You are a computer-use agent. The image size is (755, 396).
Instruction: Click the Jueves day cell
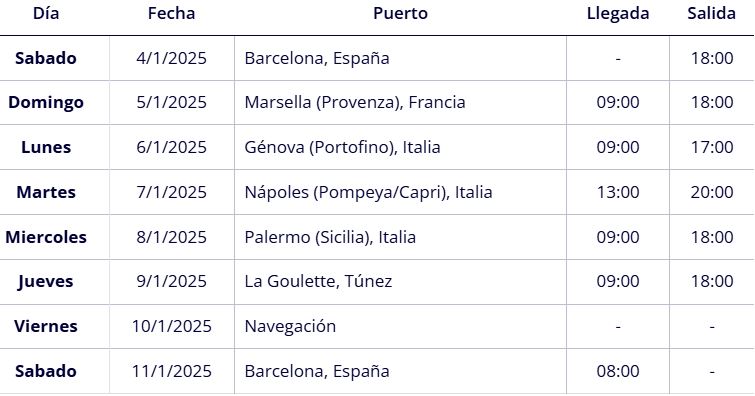[x=46, y=281]
